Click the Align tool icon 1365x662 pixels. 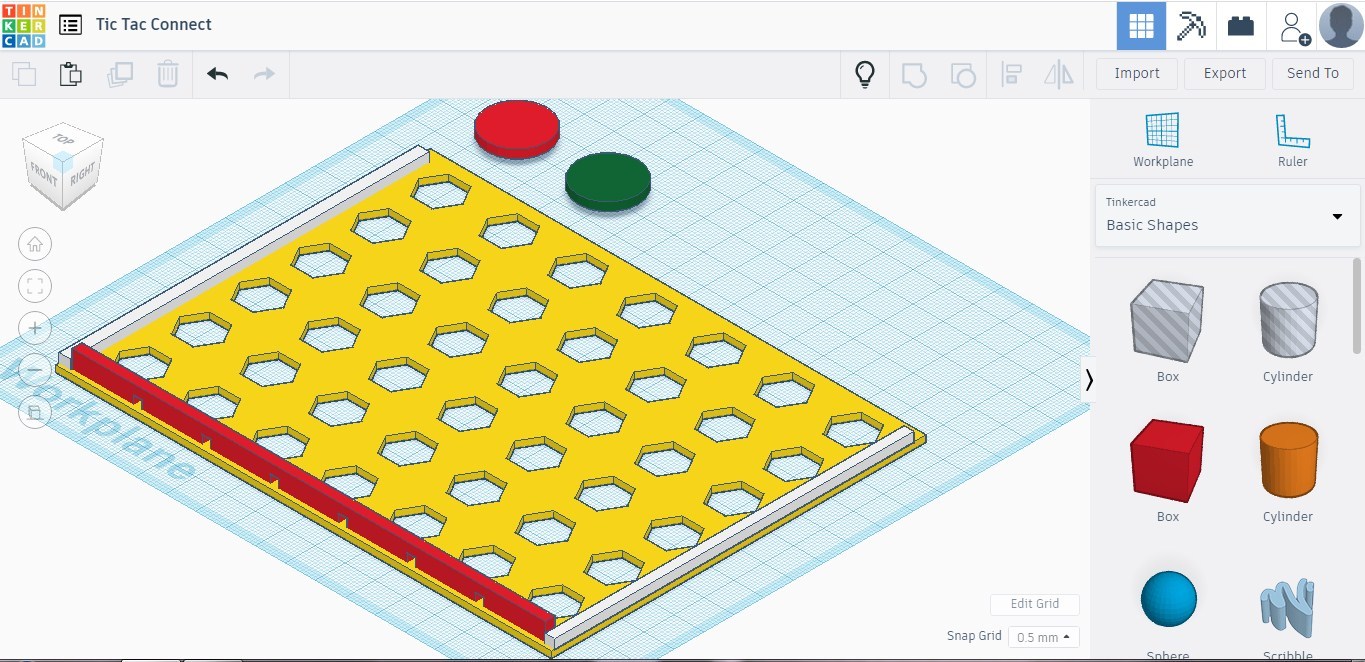[x=1011, y=74]
